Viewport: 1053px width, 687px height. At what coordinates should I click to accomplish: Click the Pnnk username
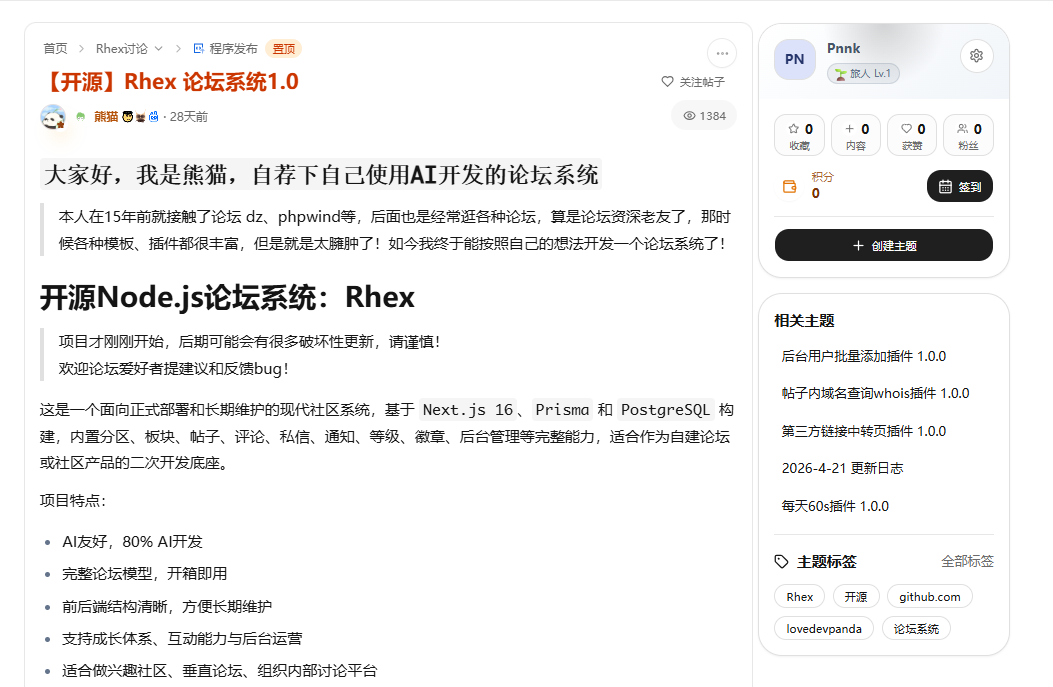pyautogui.click(x=843, y=48)
